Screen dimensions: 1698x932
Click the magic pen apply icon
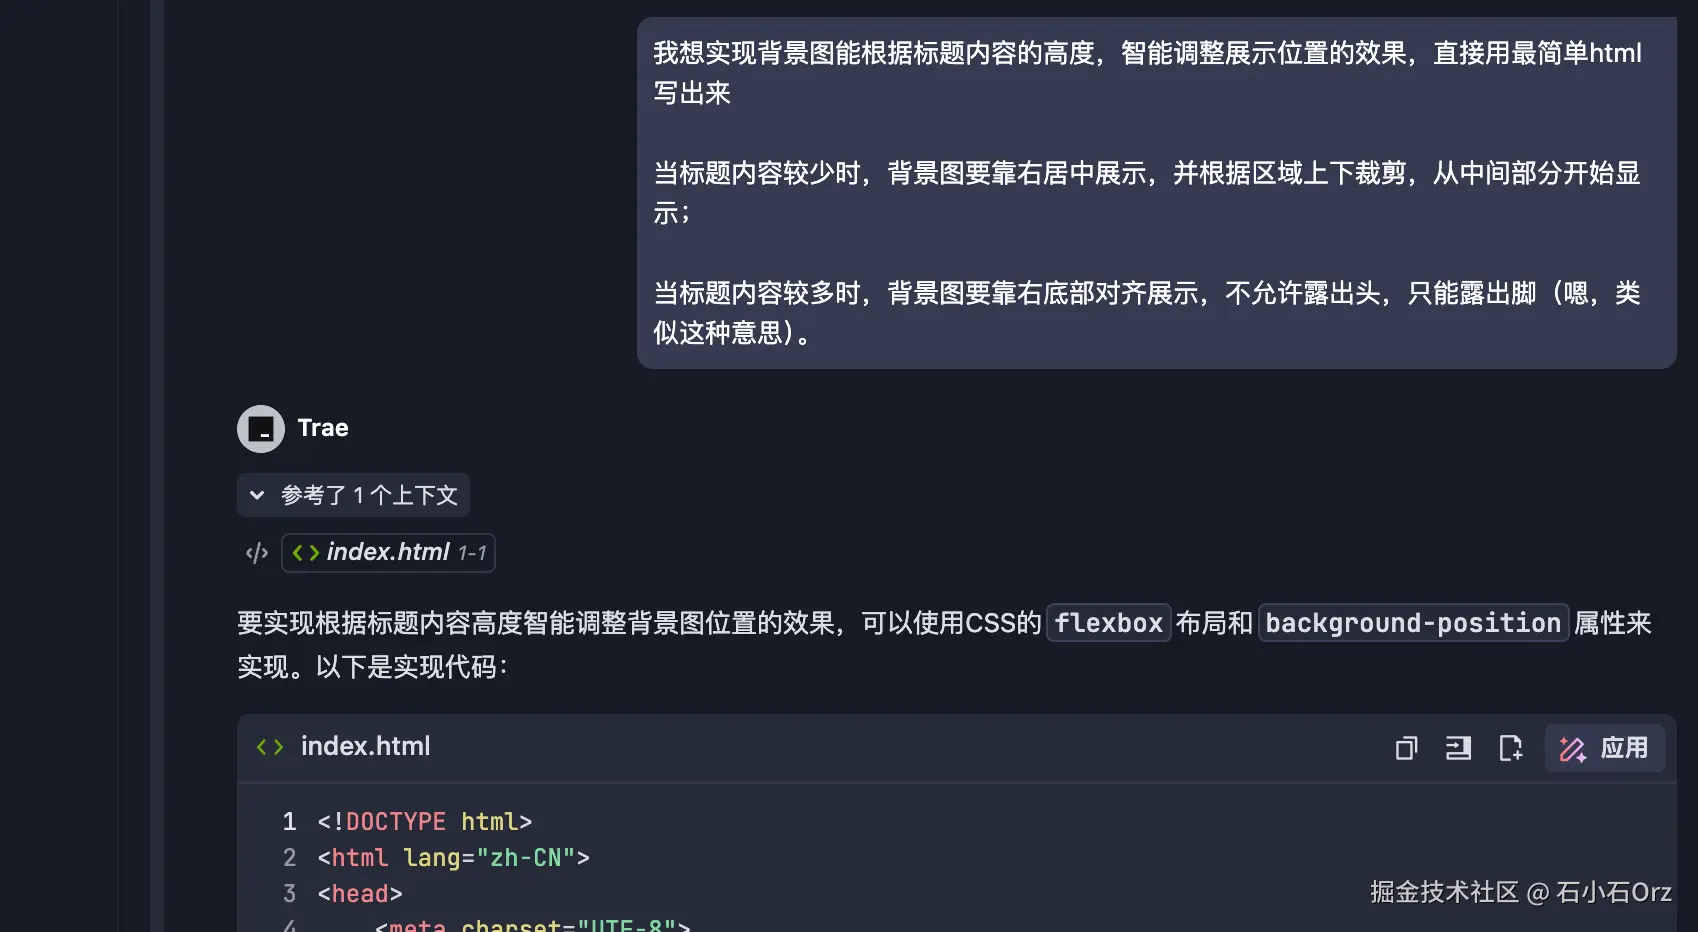pyautogui.click(x=1572, y=749)
